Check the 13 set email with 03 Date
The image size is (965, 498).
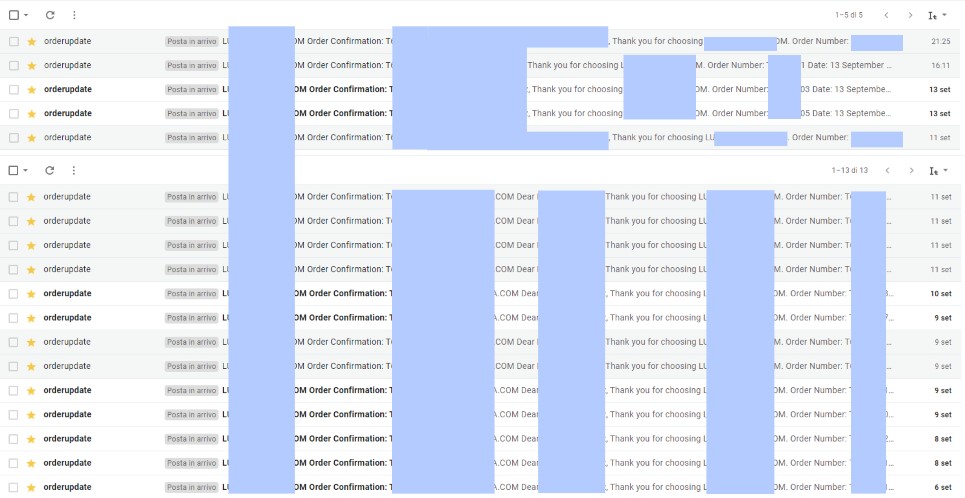coord(14,89)
